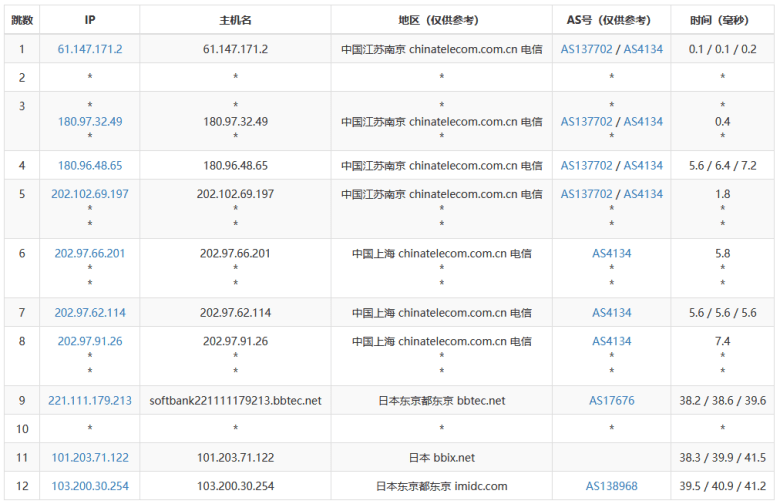Click the AS138968 link
The height and width of the screenshot is (504, 780).
tap(611, 486)
